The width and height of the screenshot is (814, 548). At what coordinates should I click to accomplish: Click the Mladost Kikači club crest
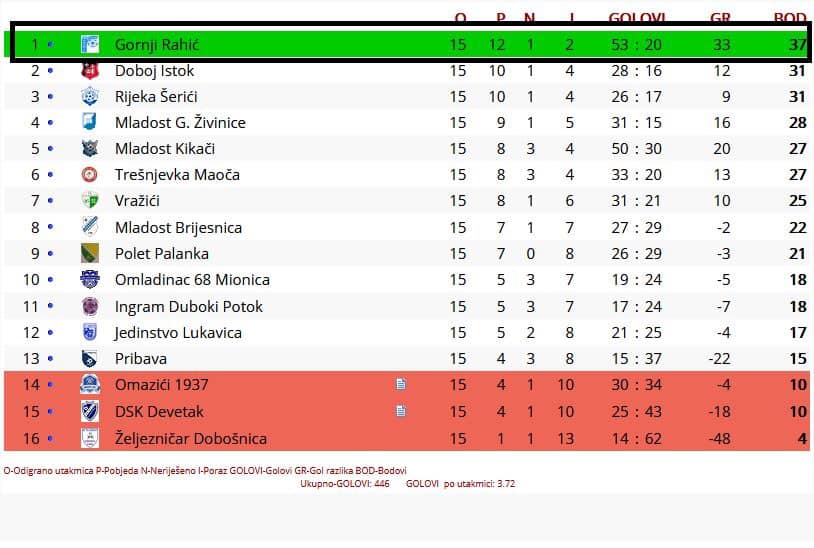coord(90,148)
